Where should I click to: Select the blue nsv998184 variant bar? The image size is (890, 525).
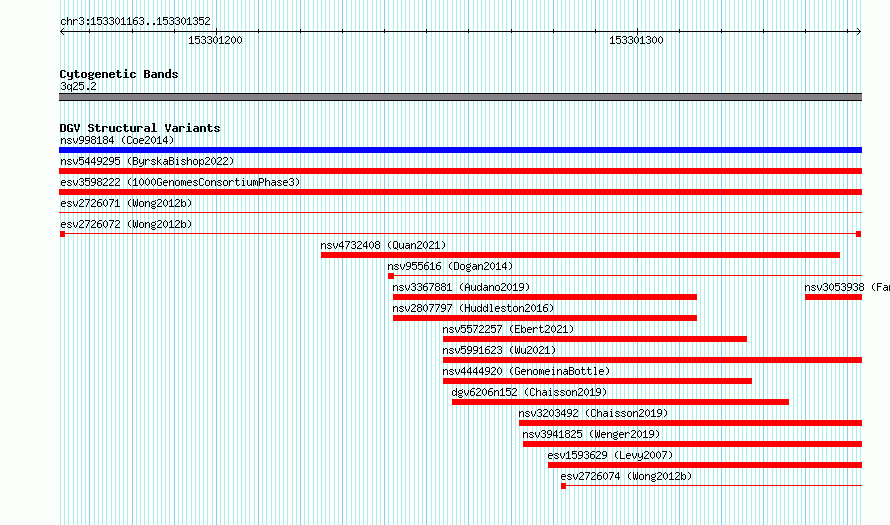coord(460,150)
